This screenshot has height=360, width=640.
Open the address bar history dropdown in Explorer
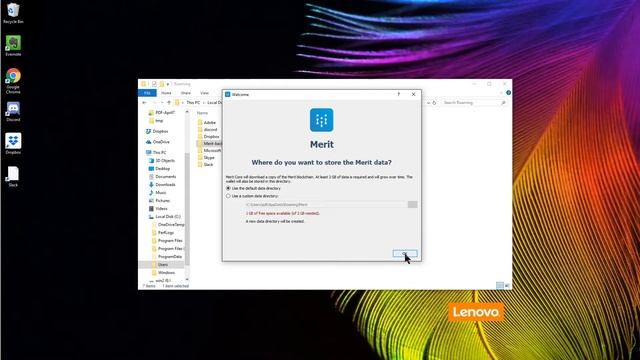tap(428, 103)
